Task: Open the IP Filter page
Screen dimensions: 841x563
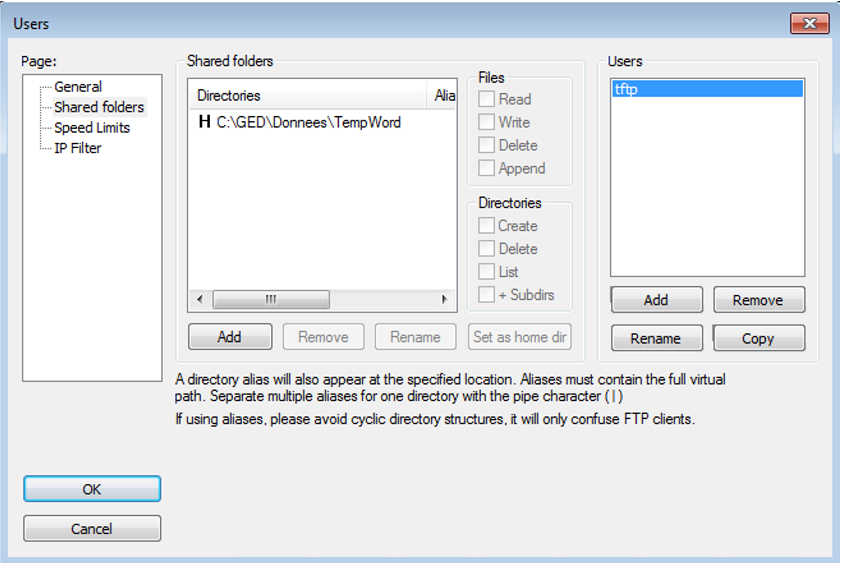Action: click(x=77, y=148)
